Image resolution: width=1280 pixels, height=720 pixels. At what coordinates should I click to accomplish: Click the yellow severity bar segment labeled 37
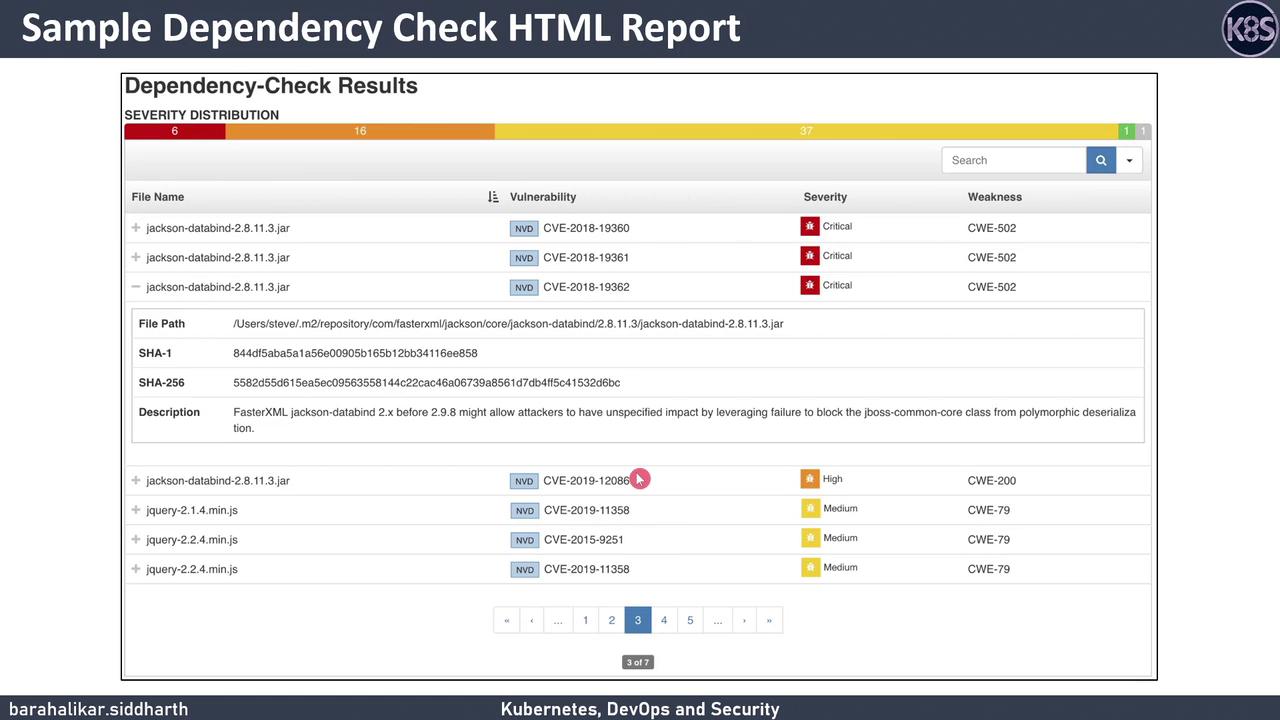[806, 131]
